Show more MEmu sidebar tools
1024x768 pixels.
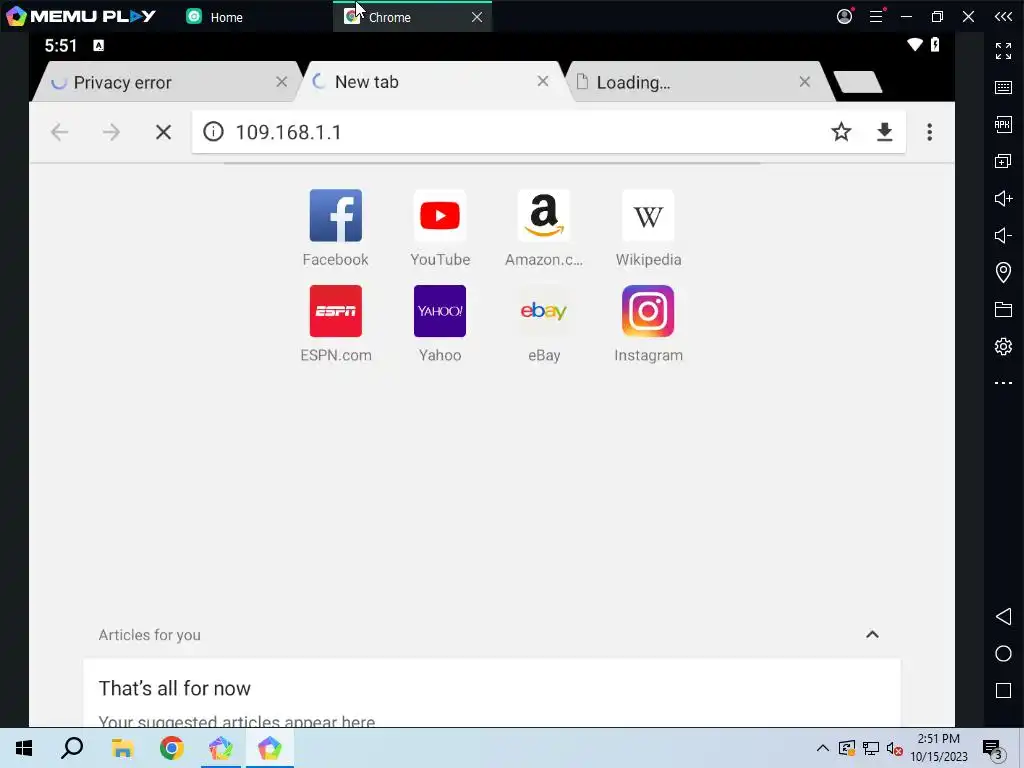[1003, 383]
